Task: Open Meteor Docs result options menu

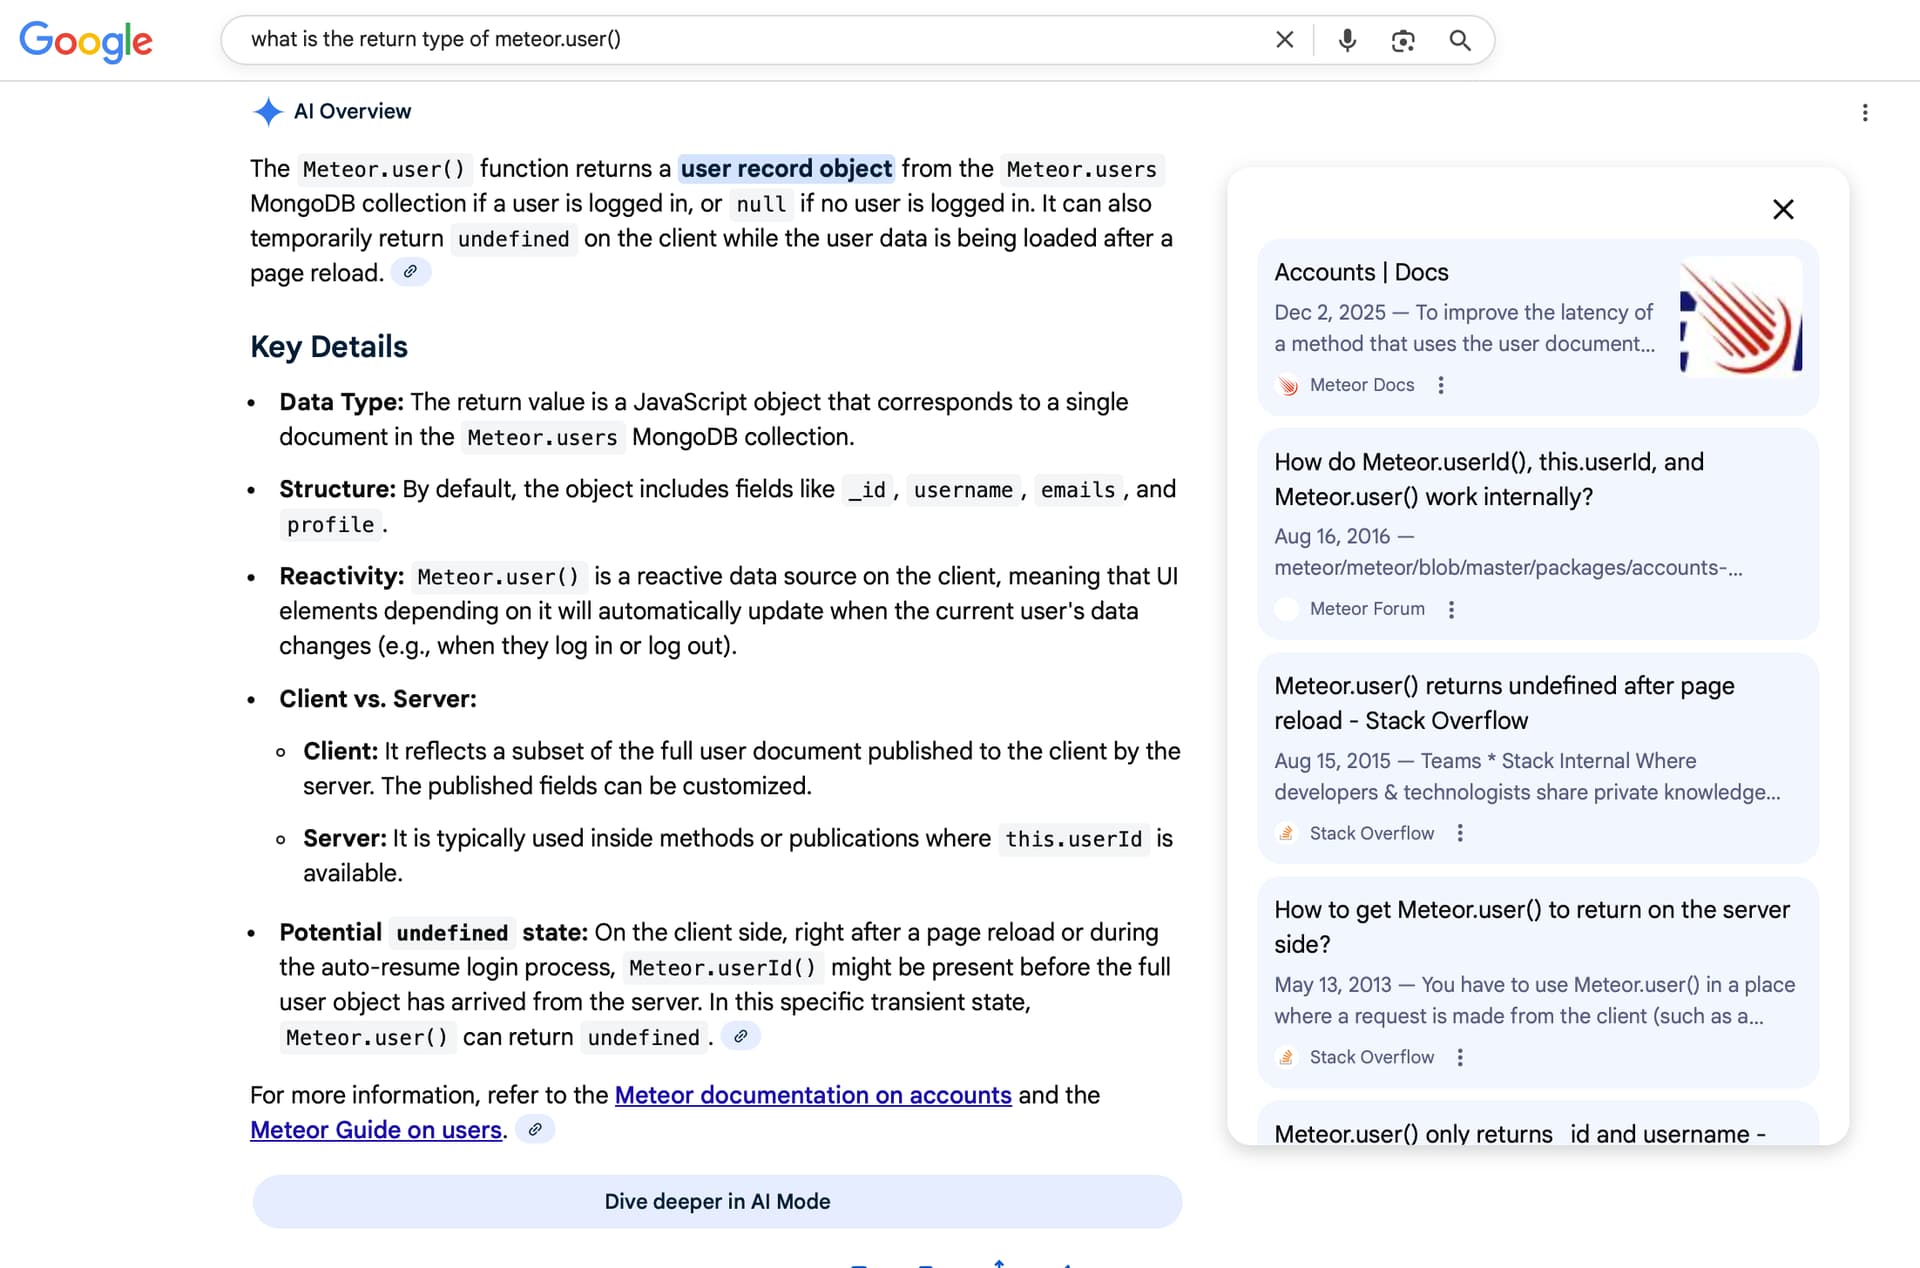Action: (x=1440, y=386)
